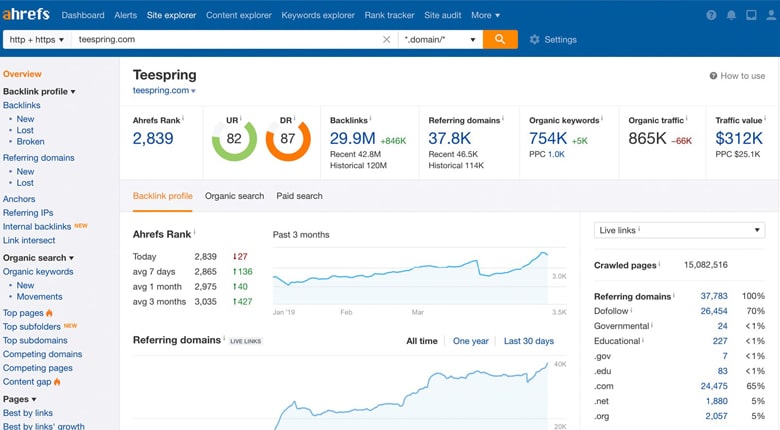
Task: Open the notifications bell icon
Action: 731,15
